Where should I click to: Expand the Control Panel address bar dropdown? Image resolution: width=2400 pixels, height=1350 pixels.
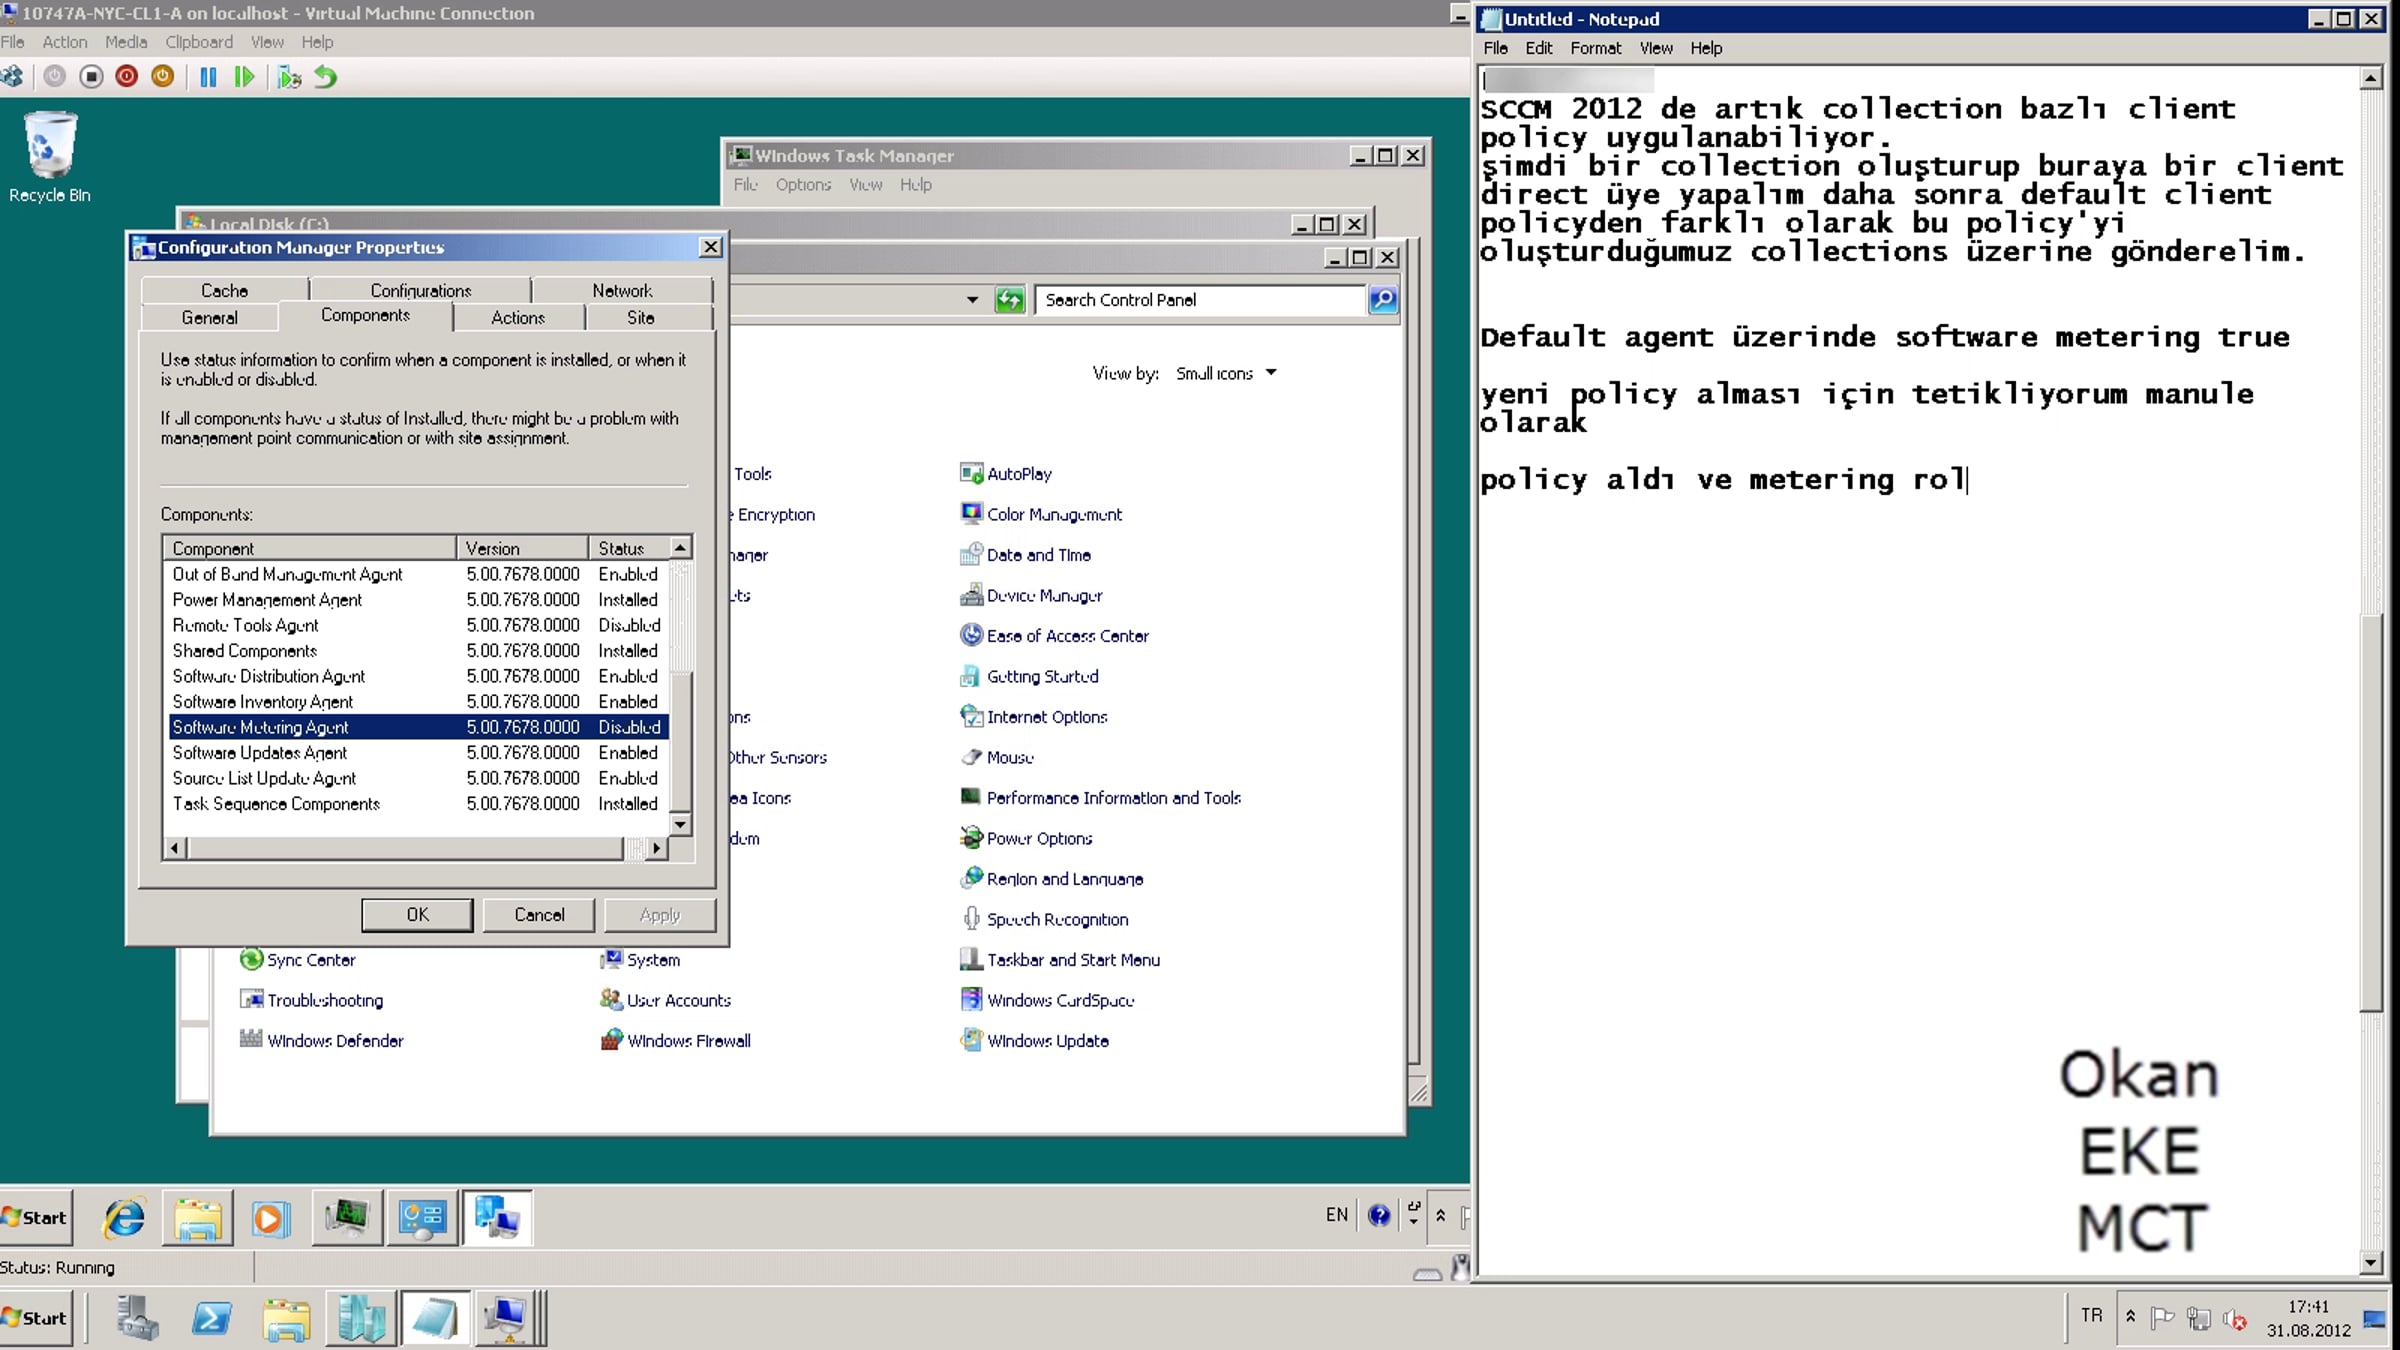pyautogui.click(x=972, y=300)
